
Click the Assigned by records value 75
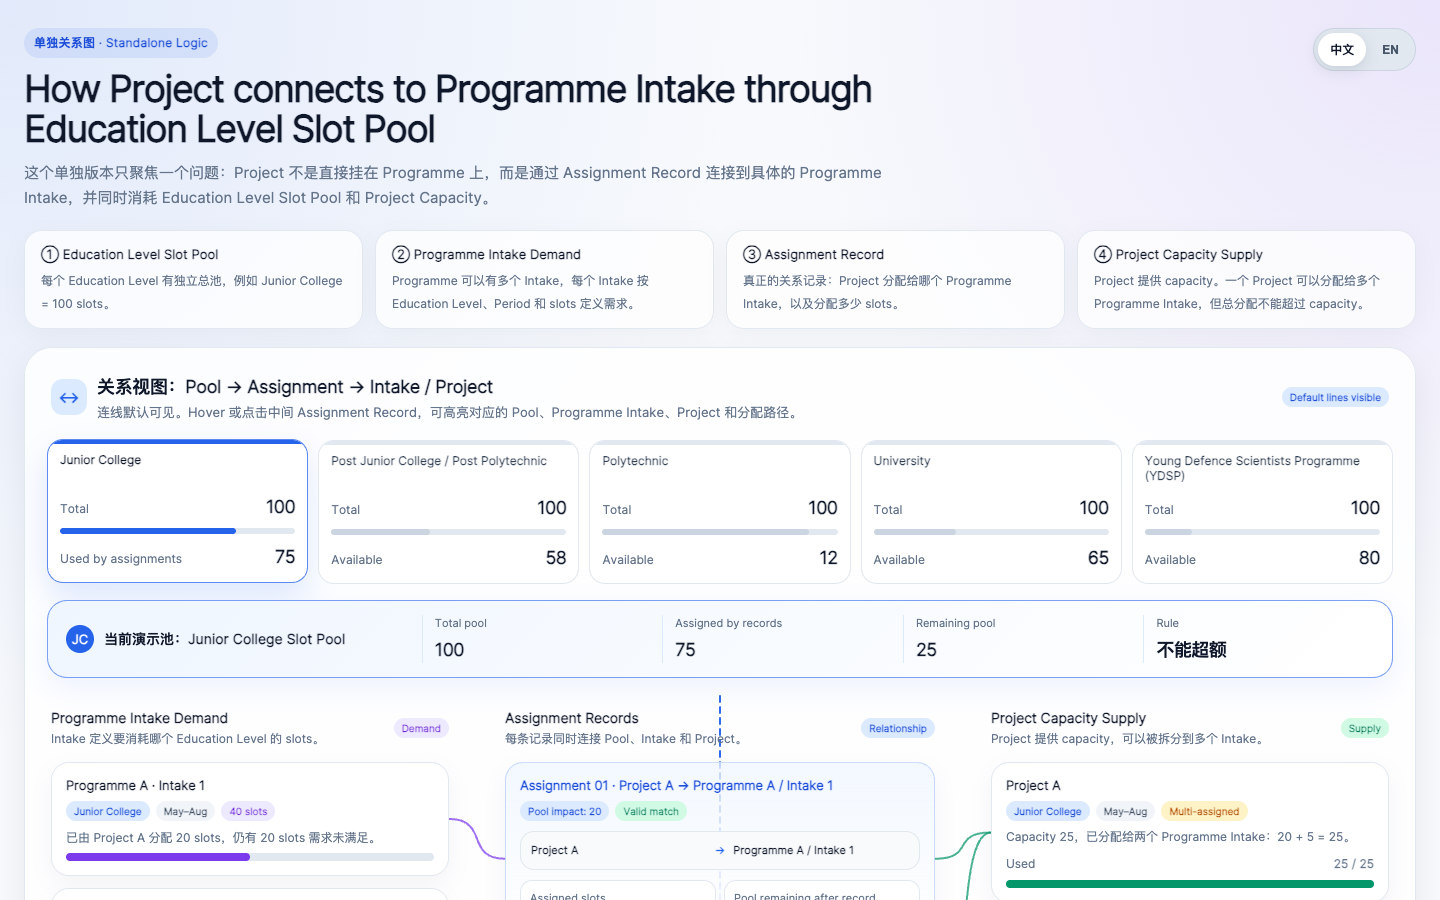point(685,650)
